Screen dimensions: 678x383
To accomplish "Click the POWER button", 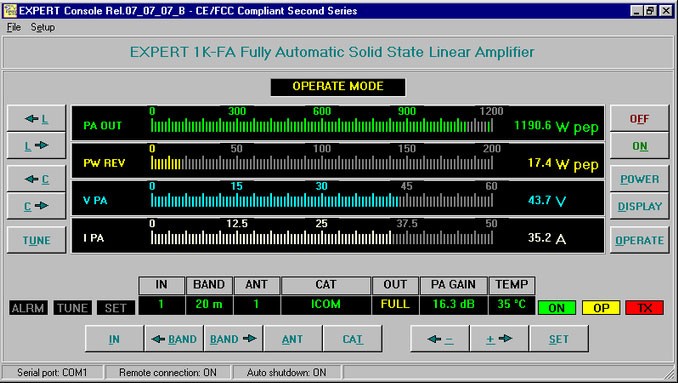I will tap(639, 179).
